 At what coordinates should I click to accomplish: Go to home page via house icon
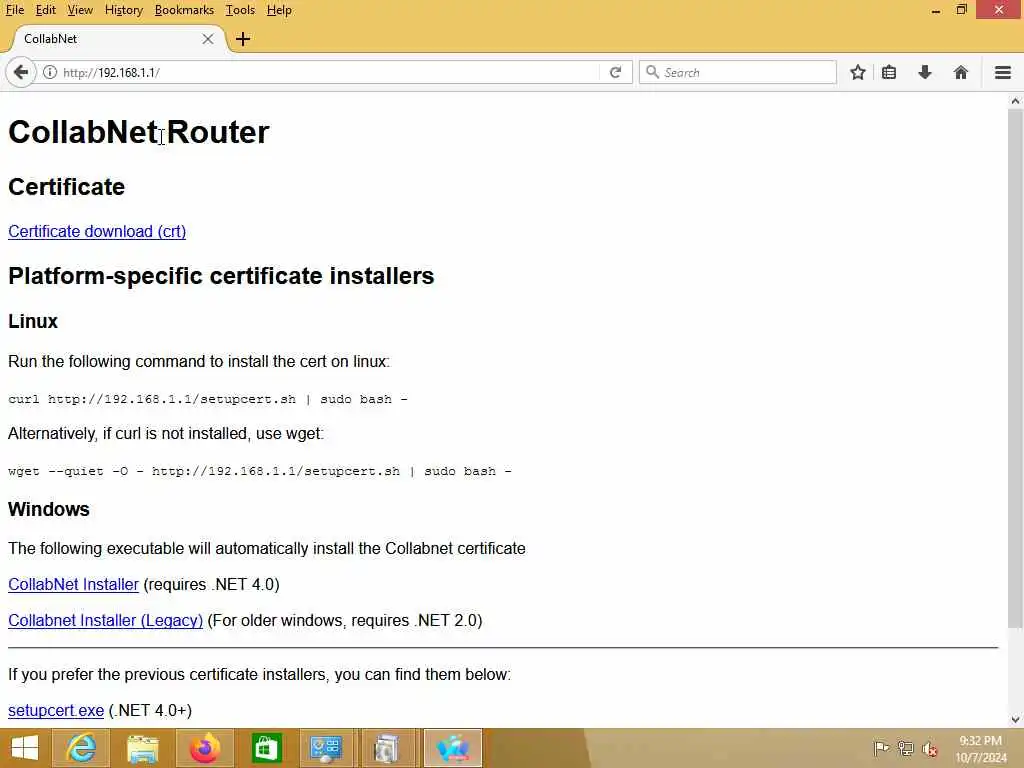point(961,72)
